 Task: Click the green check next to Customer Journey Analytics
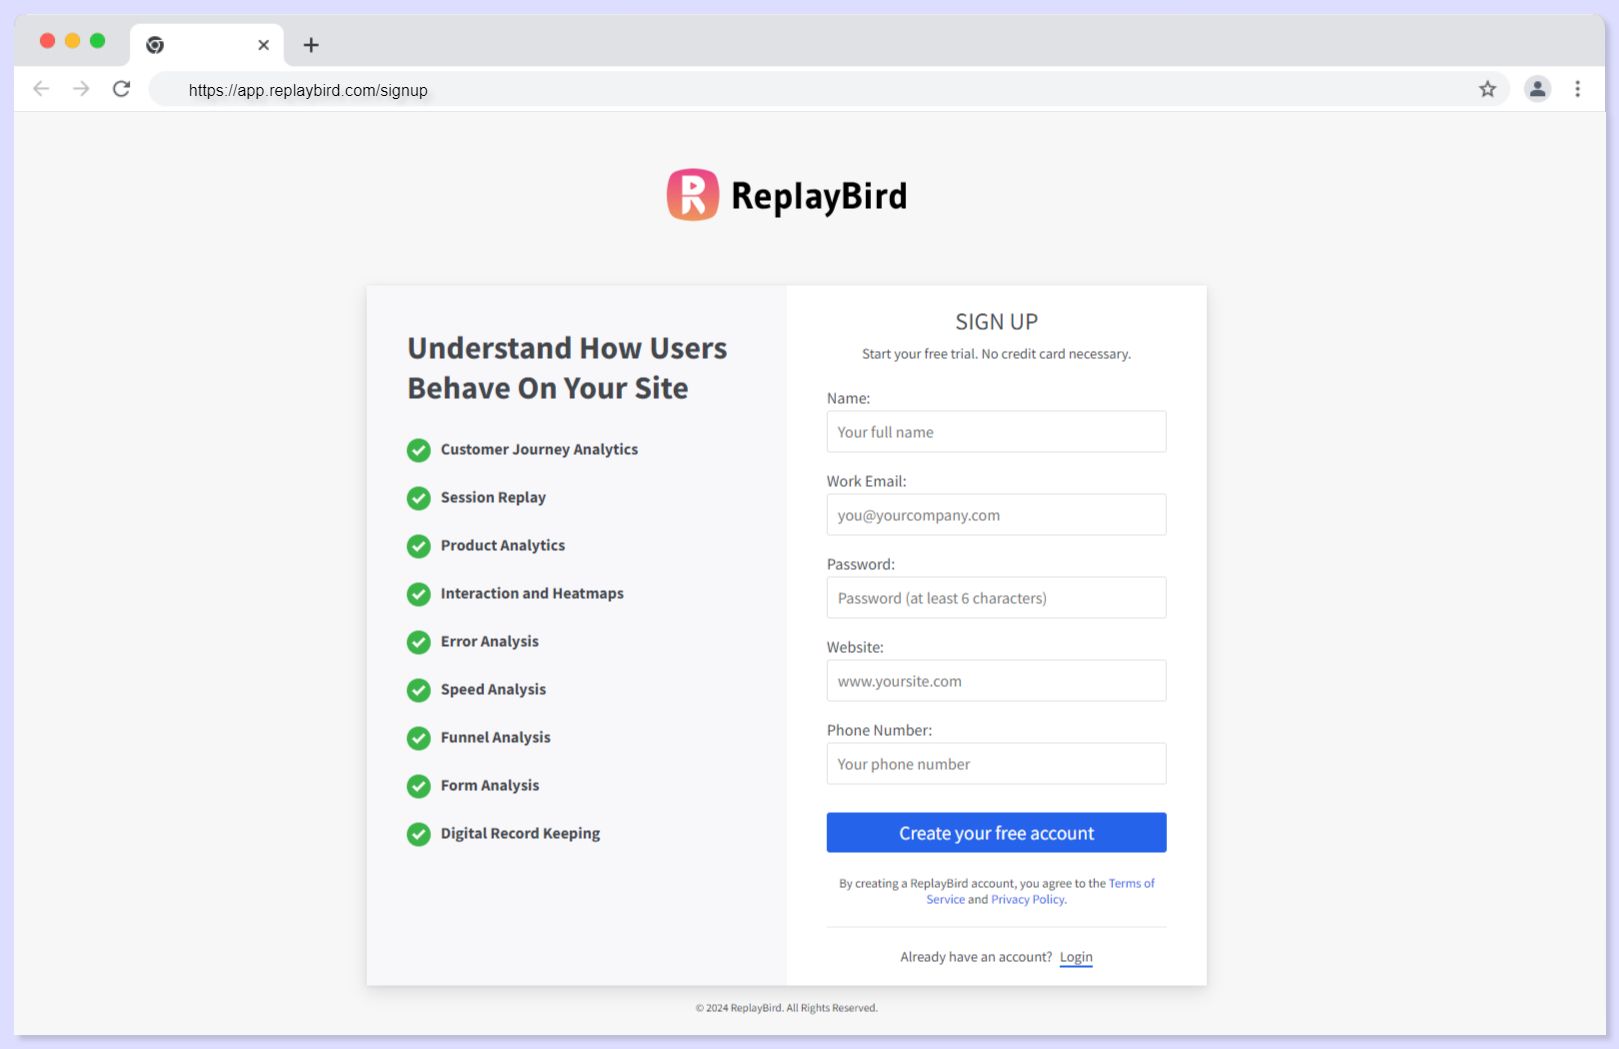(419, 450)
